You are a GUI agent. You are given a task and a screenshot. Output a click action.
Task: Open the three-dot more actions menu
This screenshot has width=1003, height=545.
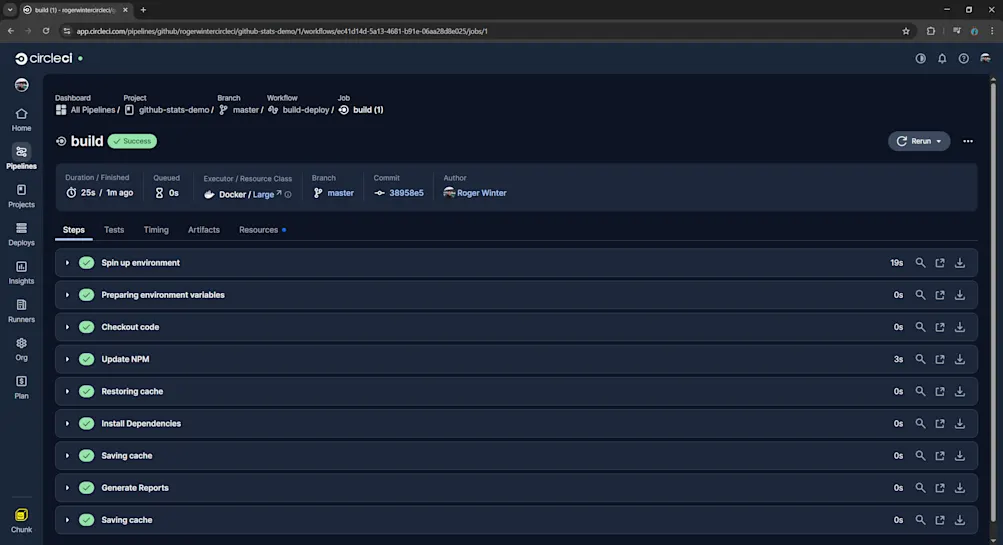[968, 141]
